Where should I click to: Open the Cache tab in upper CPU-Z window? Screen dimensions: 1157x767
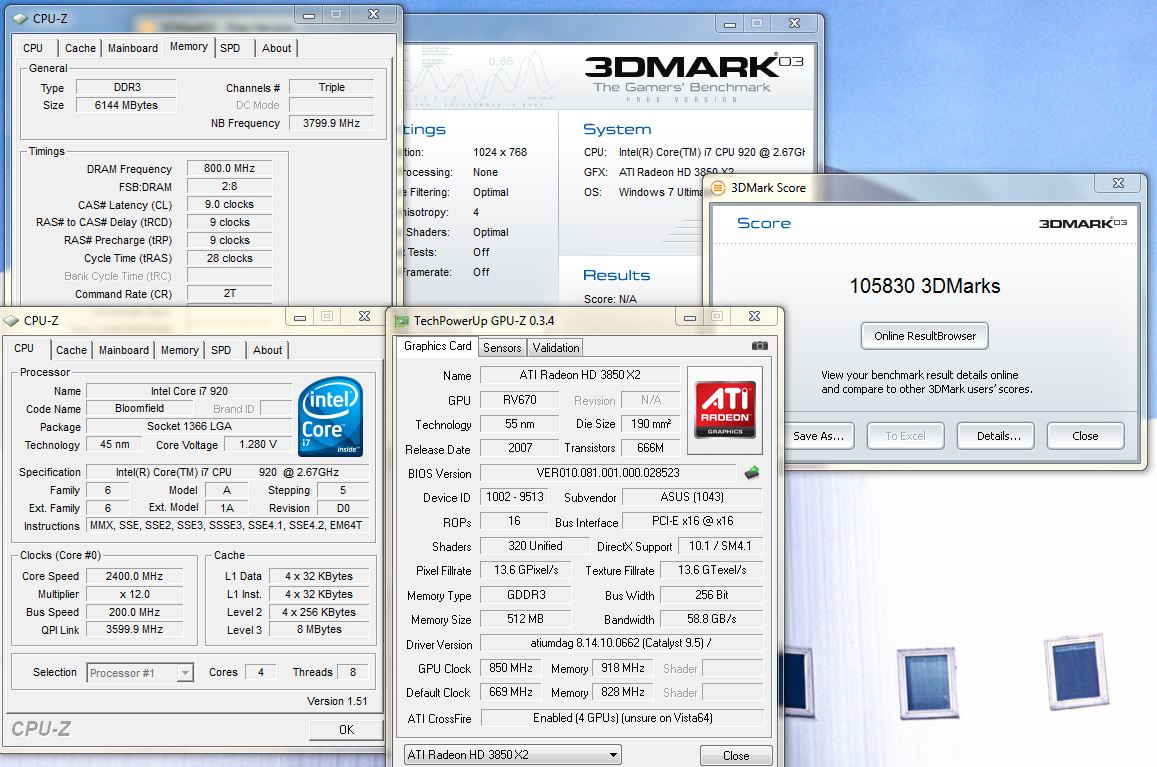[x=80, y=48]
